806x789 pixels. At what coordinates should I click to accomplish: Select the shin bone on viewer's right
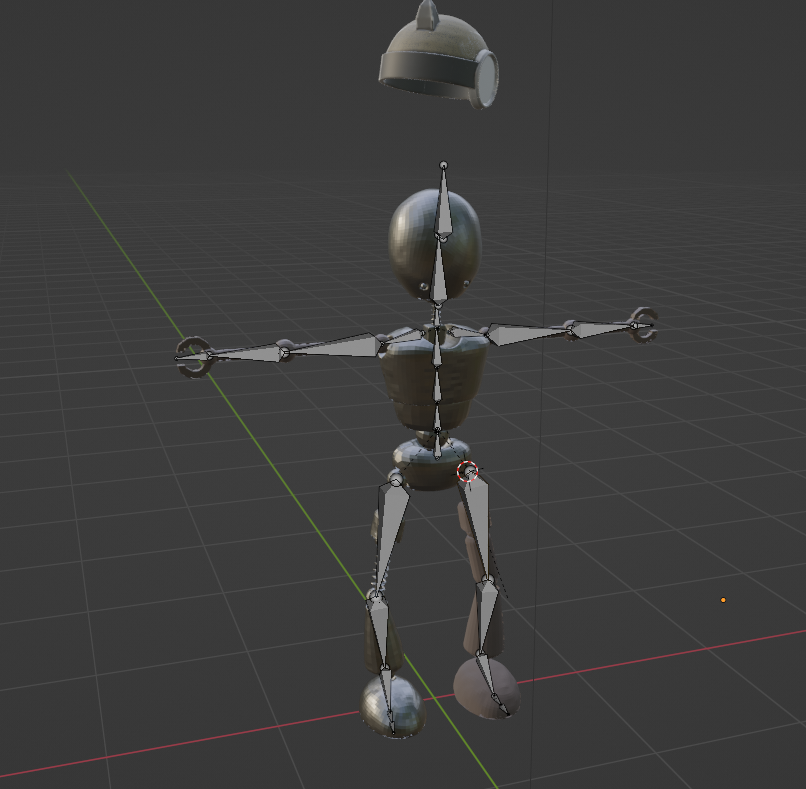point(486,617)
